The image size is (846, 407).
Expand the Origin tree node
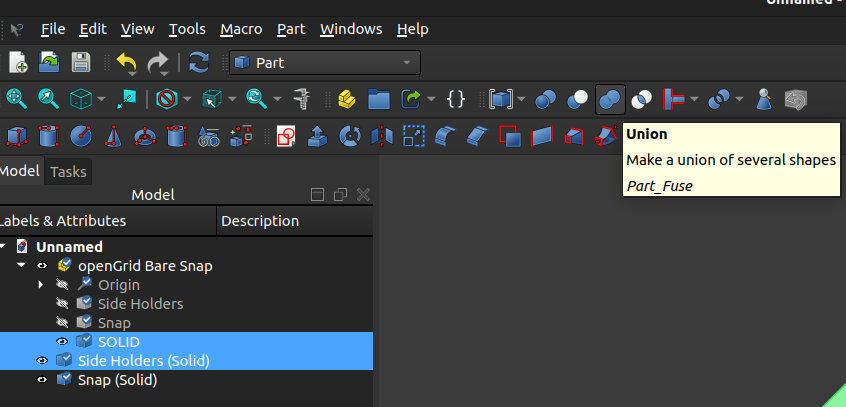click(x=41, y=285)
